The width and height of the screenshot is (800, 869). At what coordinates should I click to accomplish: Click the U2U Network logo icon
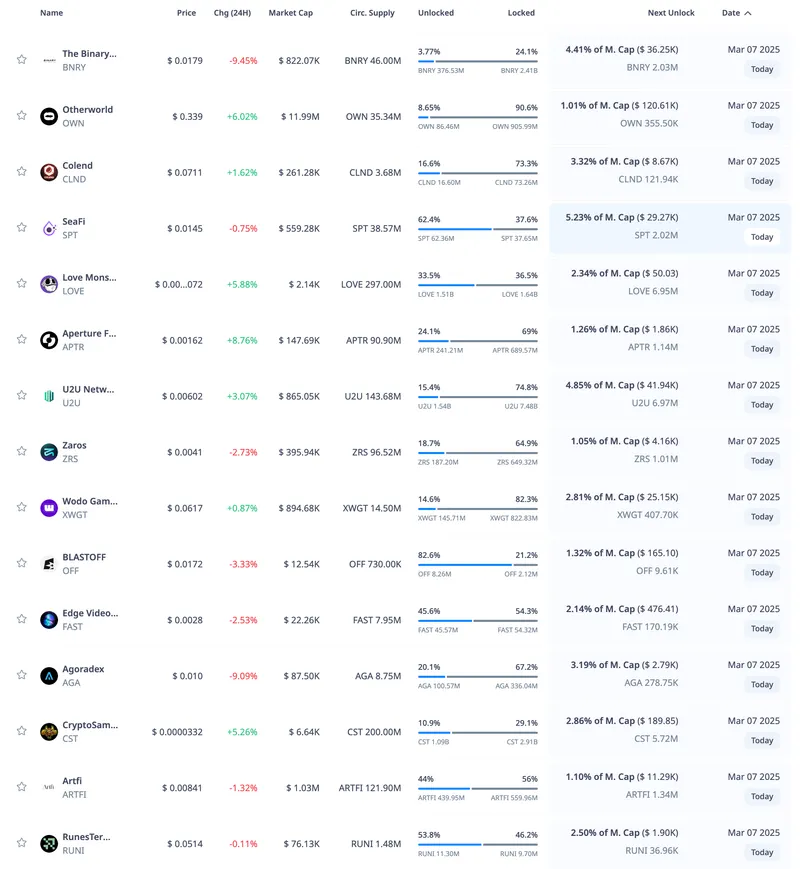(x=48, y=396)
